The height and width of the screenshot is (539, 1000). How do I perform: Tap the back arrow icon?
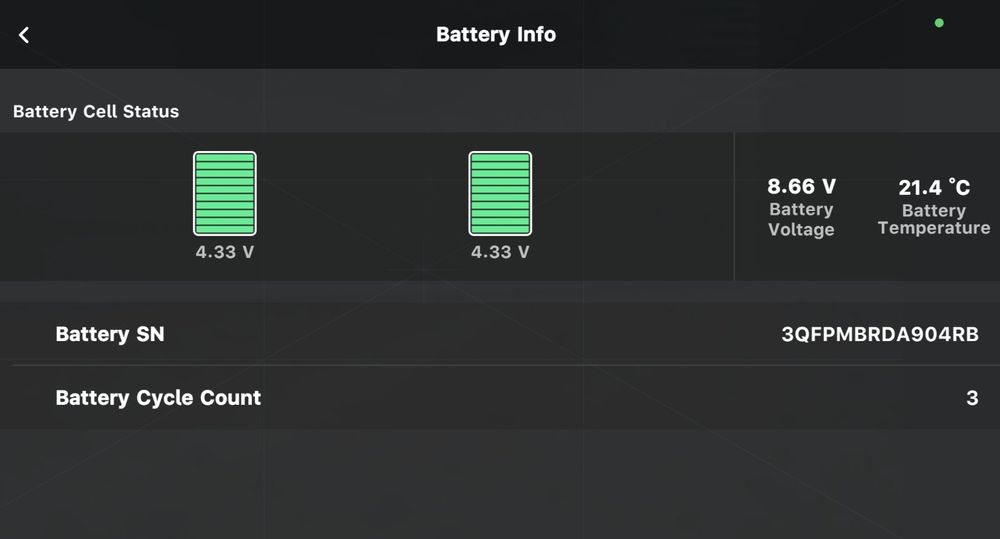point(24,35)
